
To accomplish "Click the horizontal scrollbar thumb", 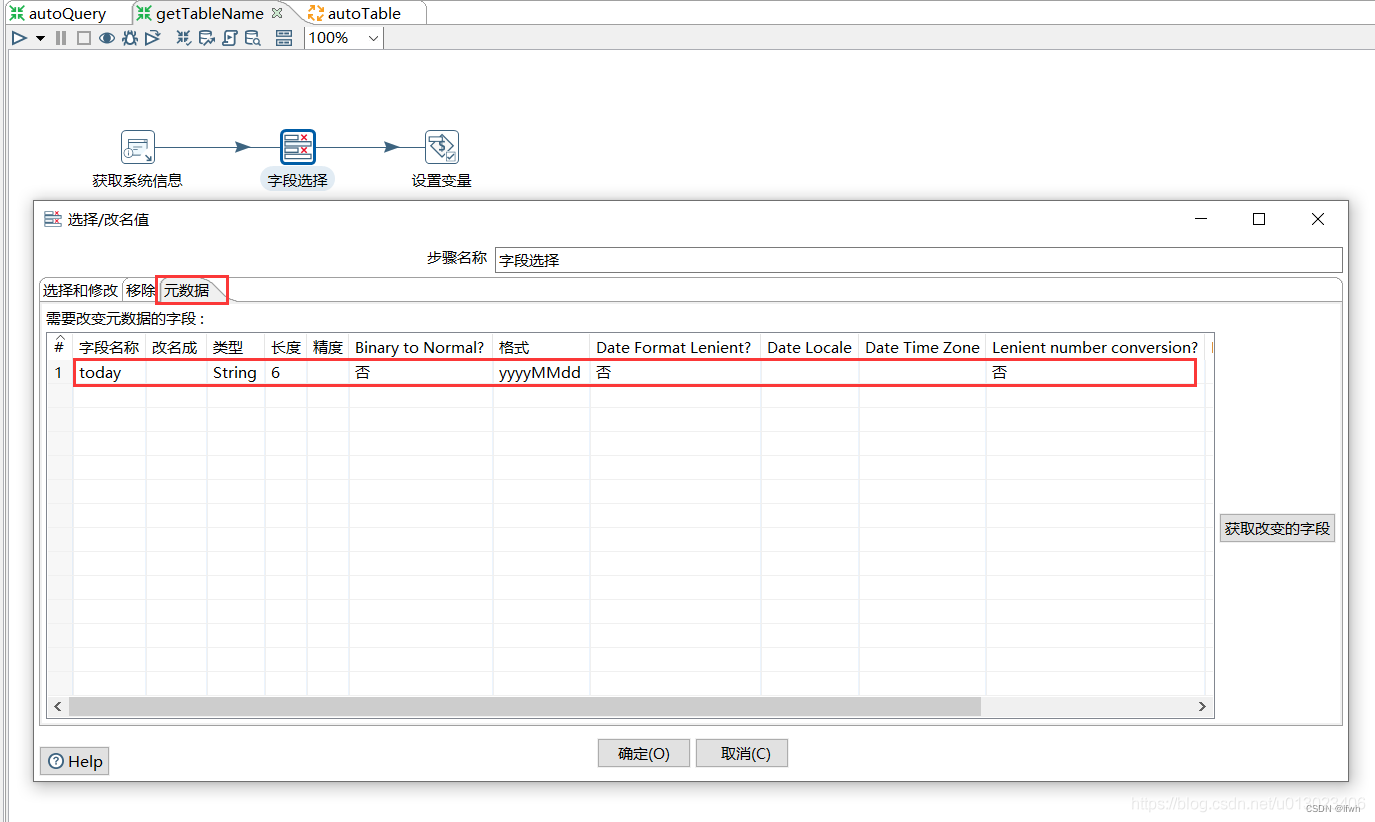I will (525, 707).
